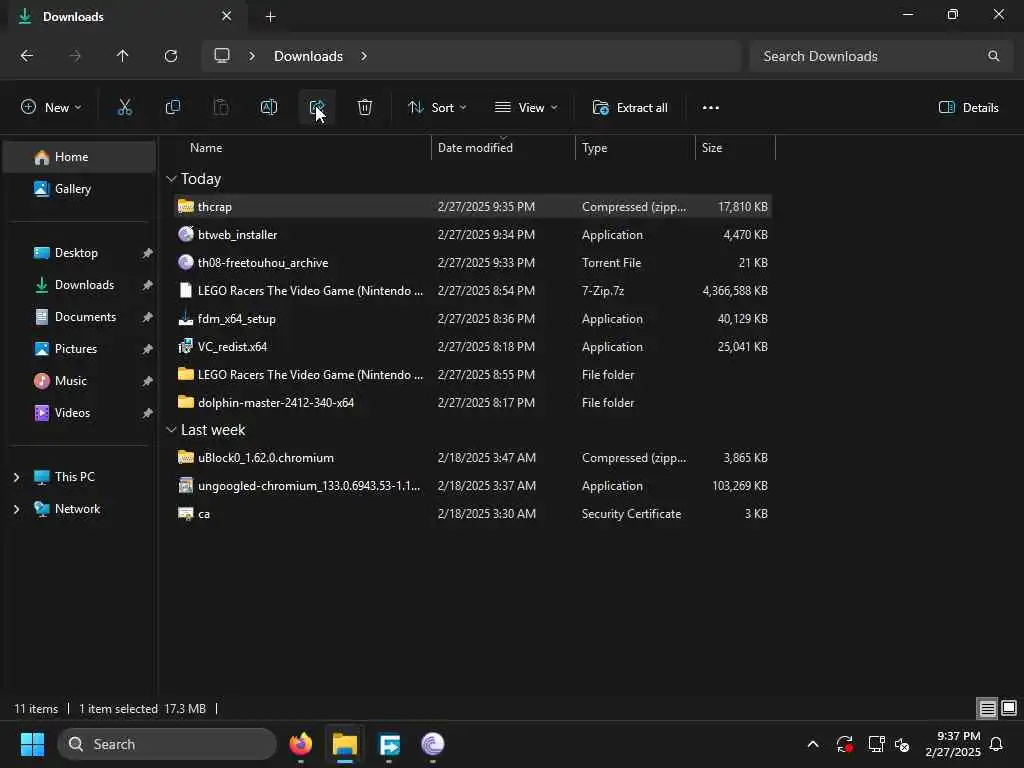Click the PC icon in address bar
Image resolution: width=1024 pixels, height=768 pixels.
pyautogui.click(x=222, y=56)
